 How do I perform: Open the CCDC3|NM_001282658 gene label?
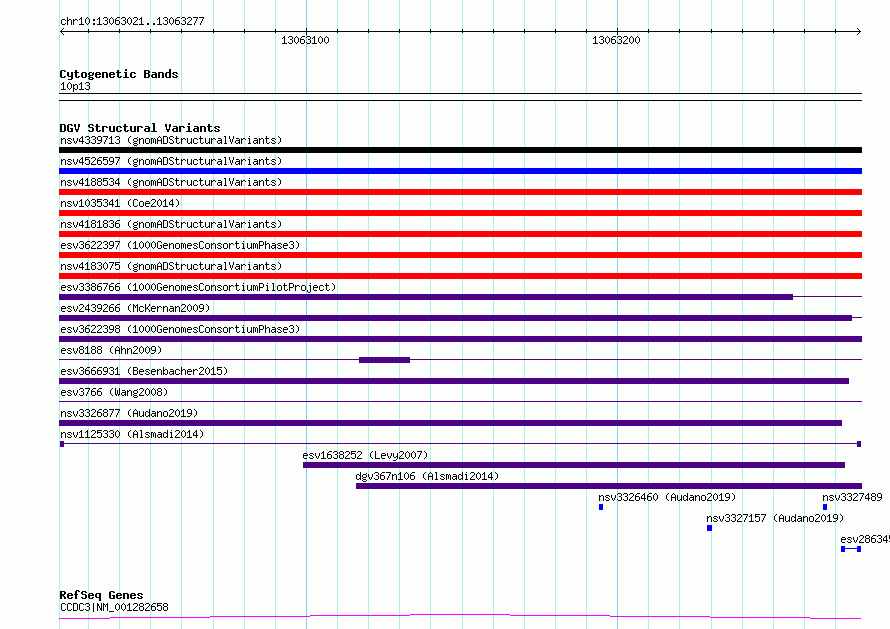pos(114,607)
